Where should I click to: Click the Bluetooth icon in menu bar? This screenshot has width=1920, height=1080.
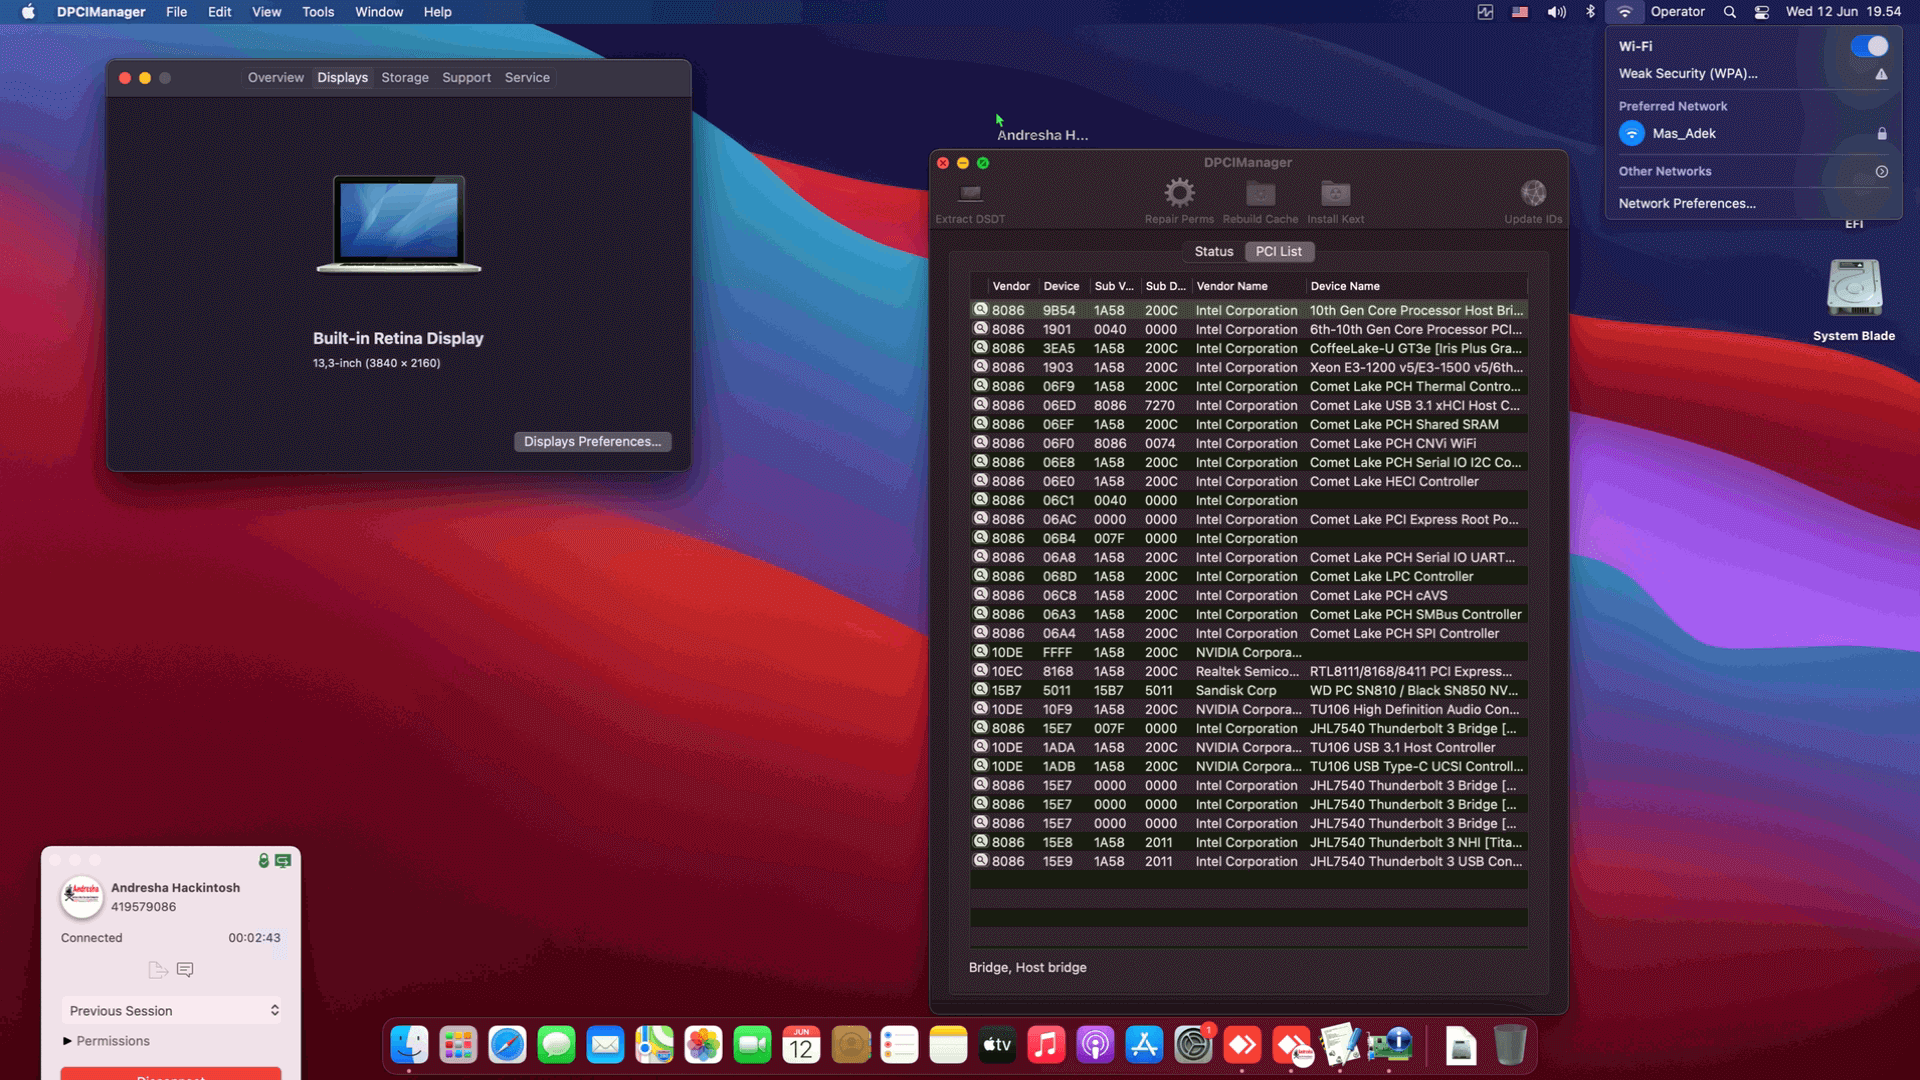1590,12
